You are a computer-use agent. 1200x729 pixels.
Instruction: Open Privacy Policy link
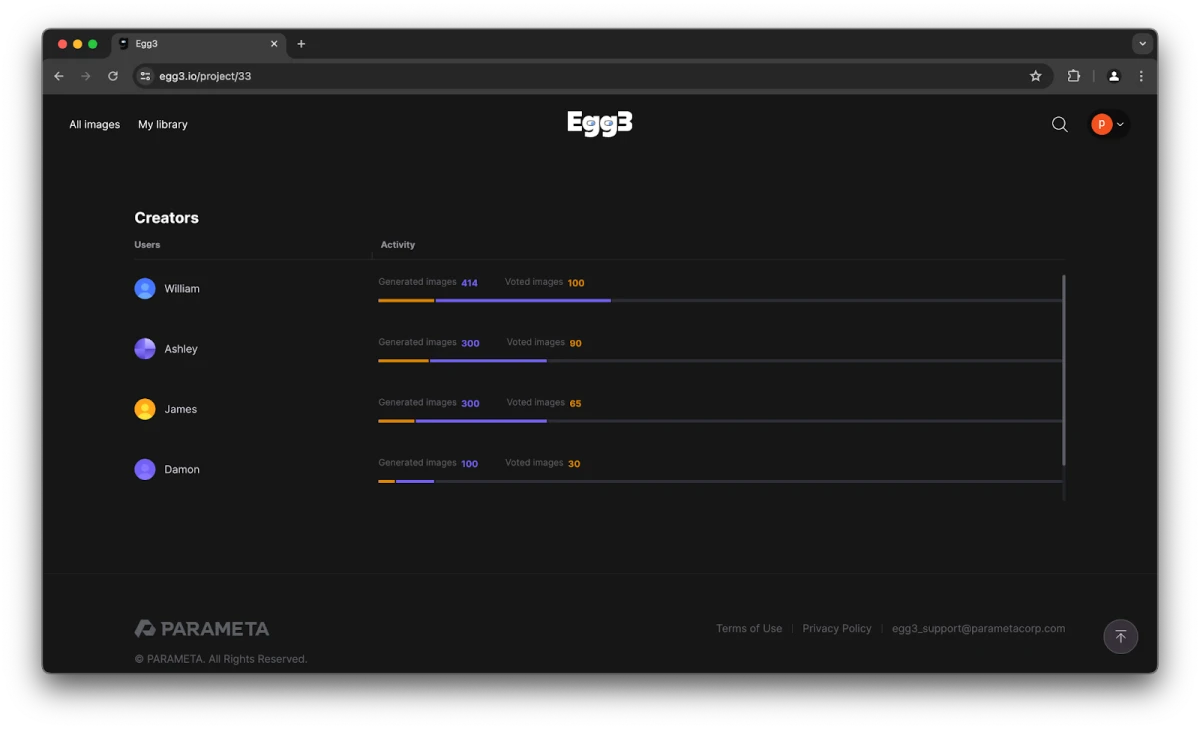837,629
